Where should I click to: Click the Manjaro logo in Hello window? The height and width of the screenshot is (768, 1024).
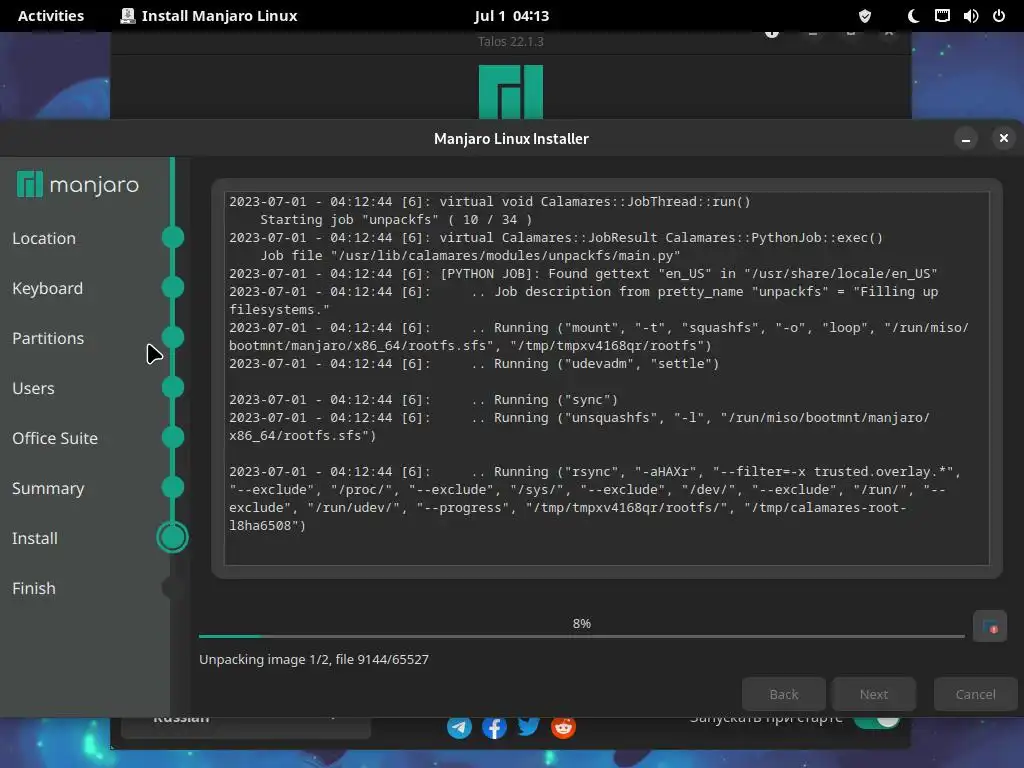point(511,91)
